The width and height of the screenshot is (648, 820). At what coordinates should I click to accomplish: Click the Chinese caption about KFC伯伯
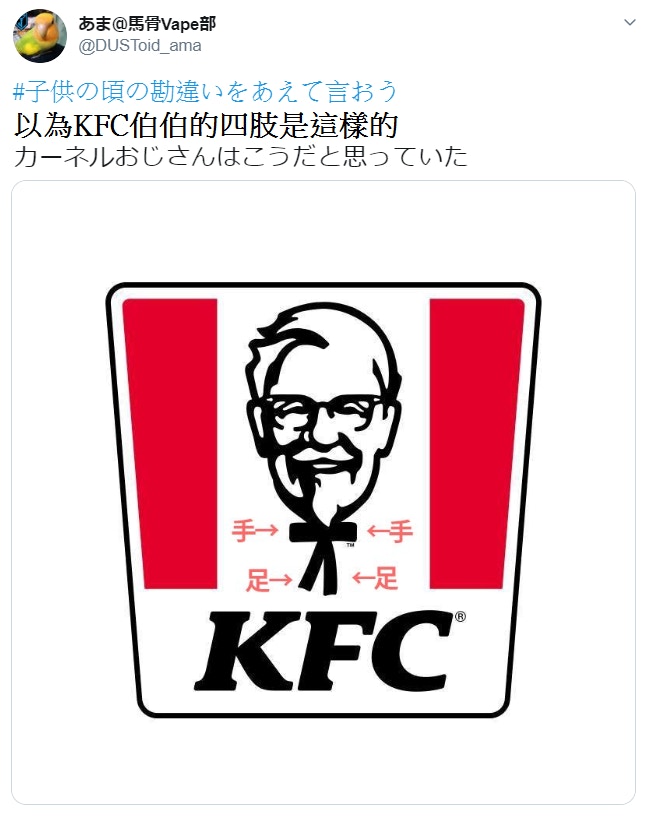(207, 126)
